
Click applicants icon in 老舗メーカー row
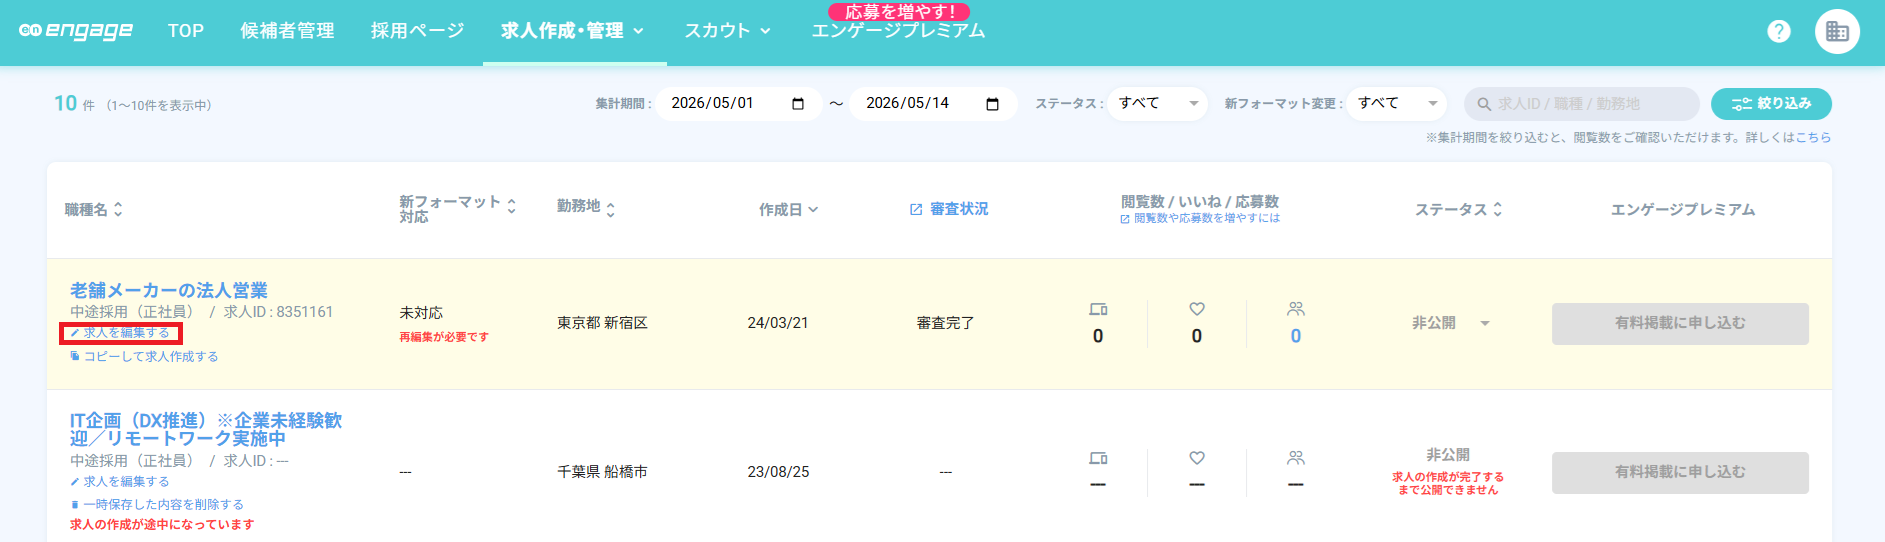tap(1296, 309)
